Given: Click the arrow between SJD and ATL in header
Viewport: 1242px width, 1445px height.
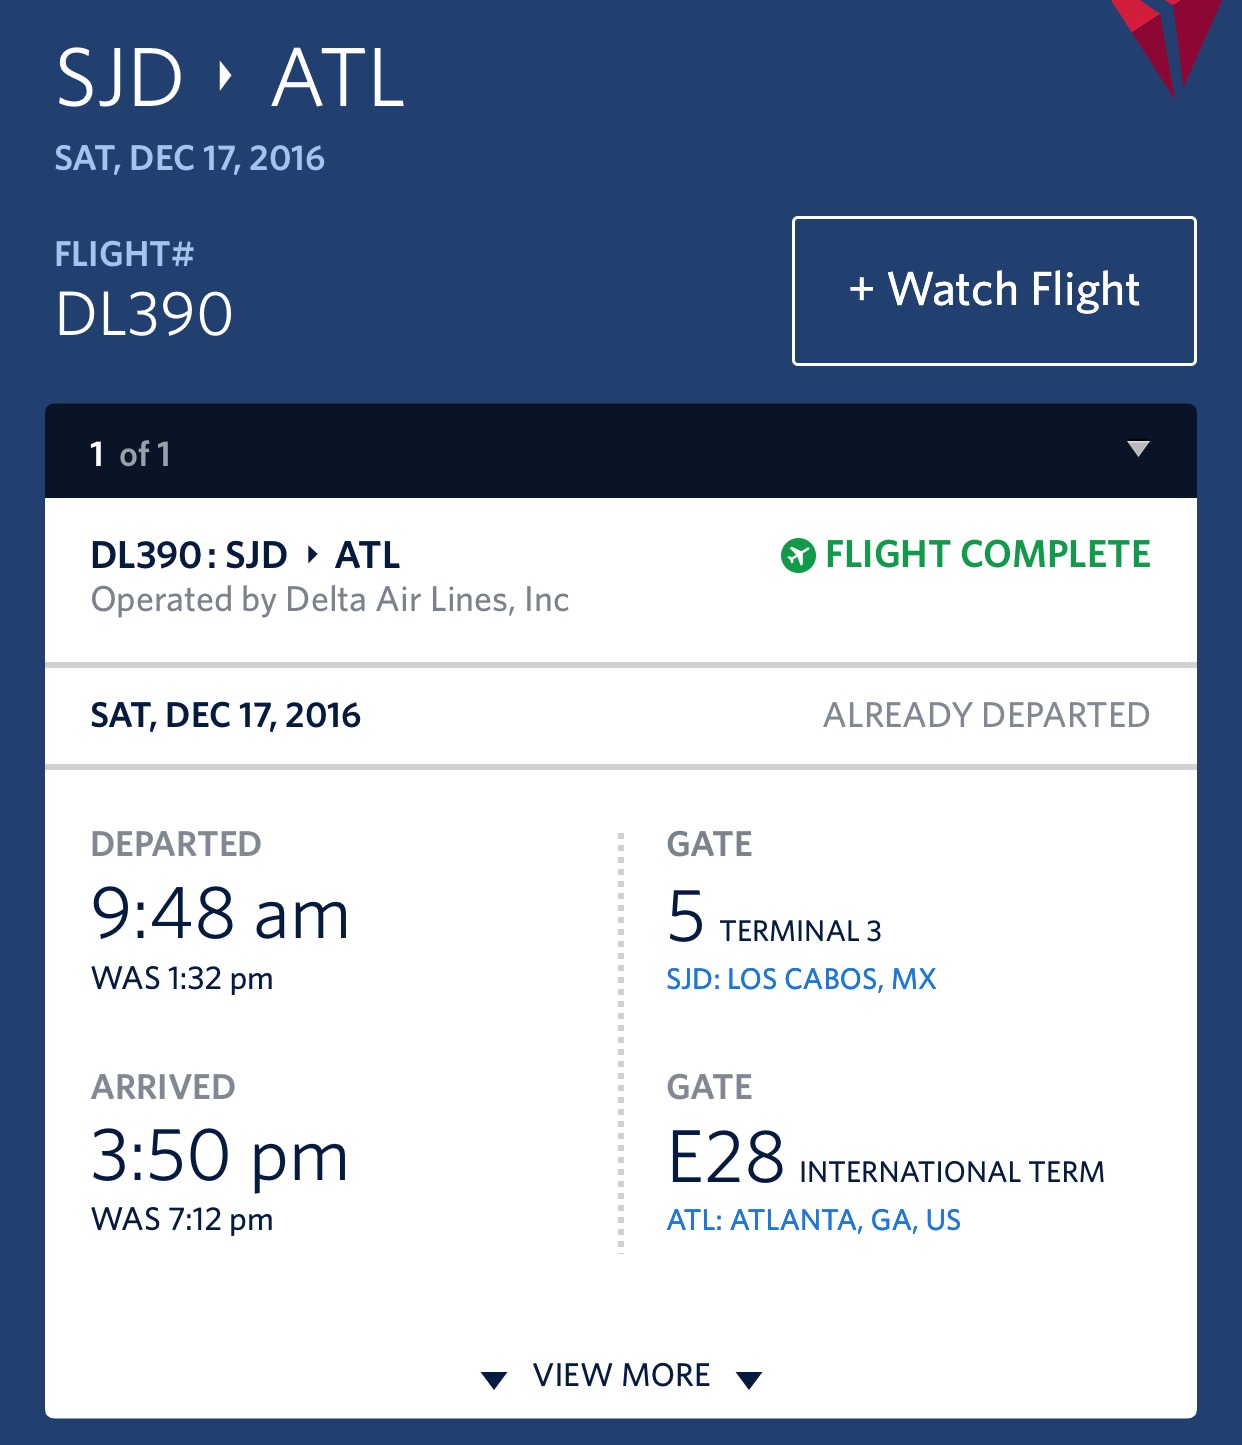Looking at the screenshot, I should click(x=226, y=76).
